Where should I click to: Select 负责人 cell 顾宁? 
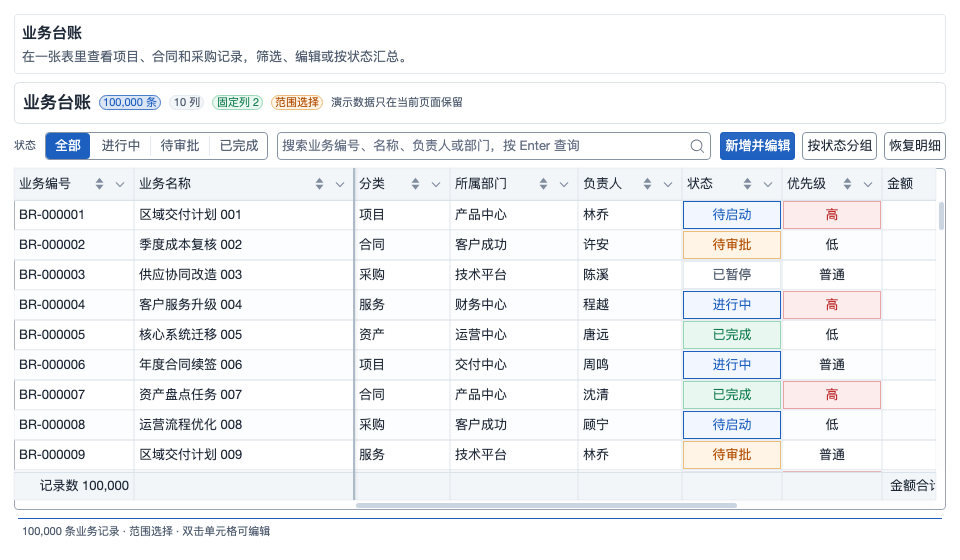click(630, 425)
